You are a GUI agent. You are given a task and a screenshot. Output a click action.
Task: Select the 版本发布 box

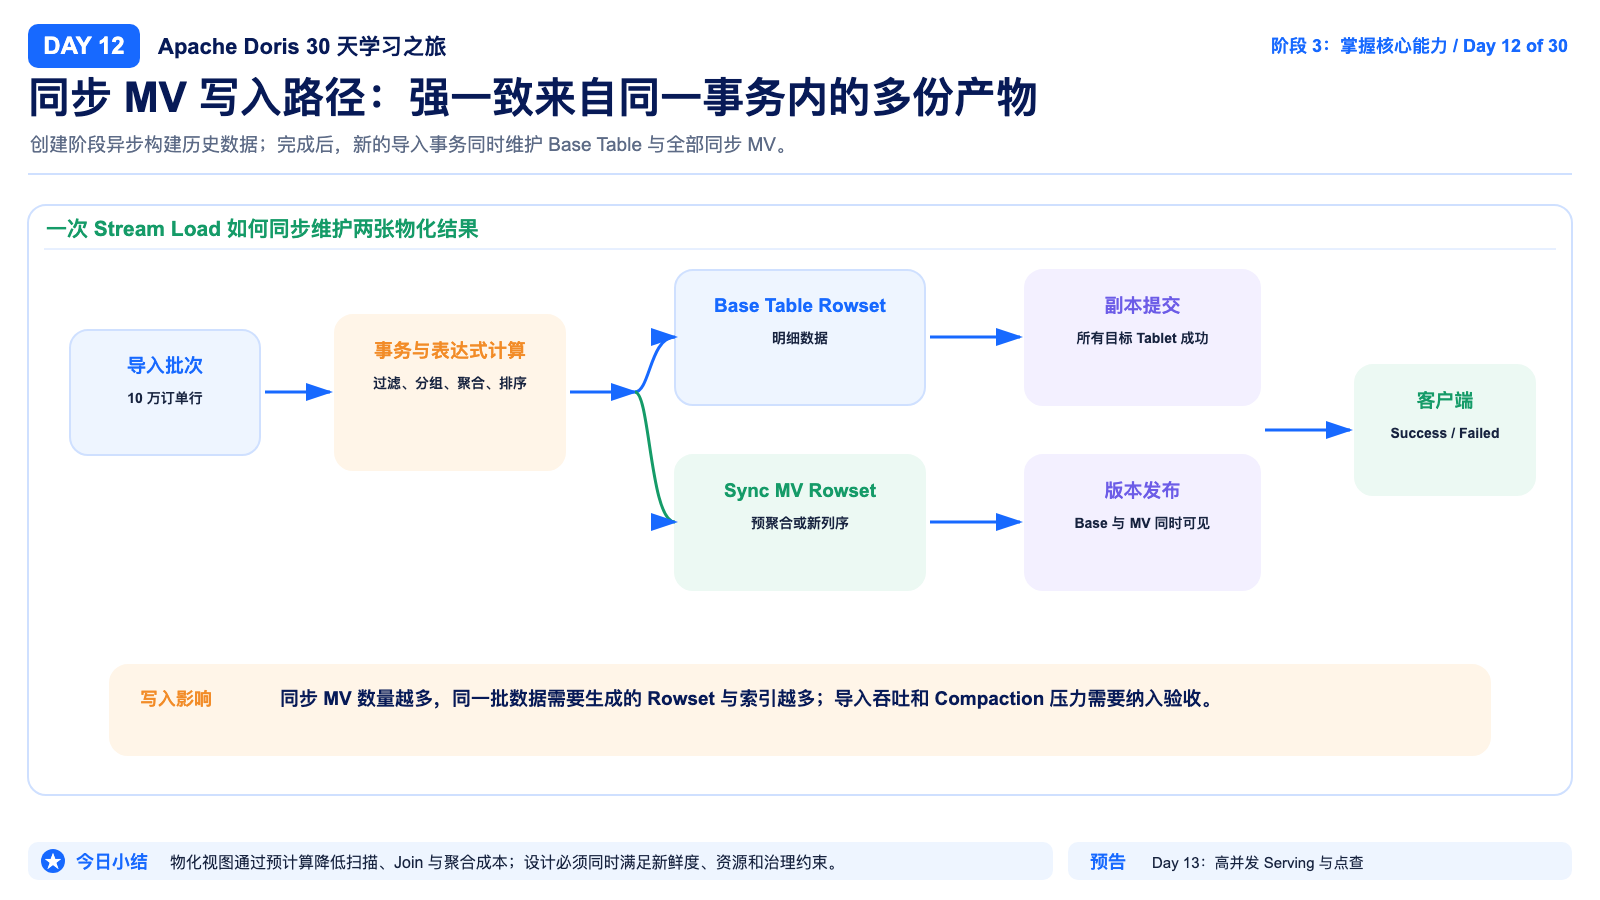(x=1142, y=522)
